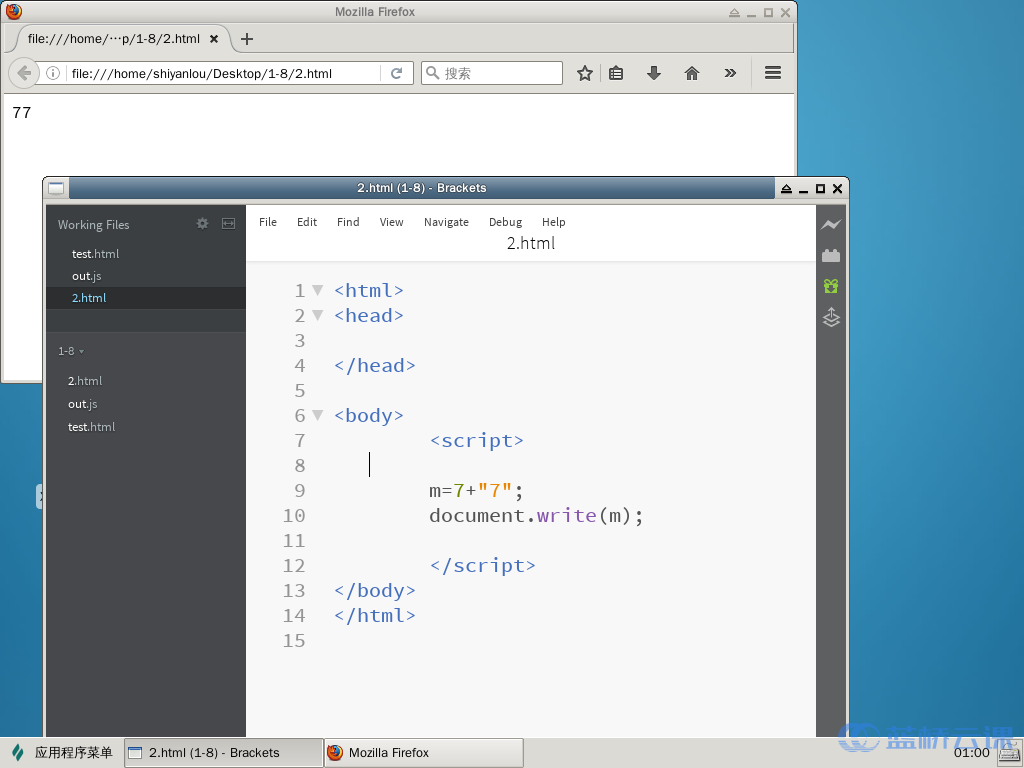Click the green update notification icon

pyautogui.click(x=831, y=286)
